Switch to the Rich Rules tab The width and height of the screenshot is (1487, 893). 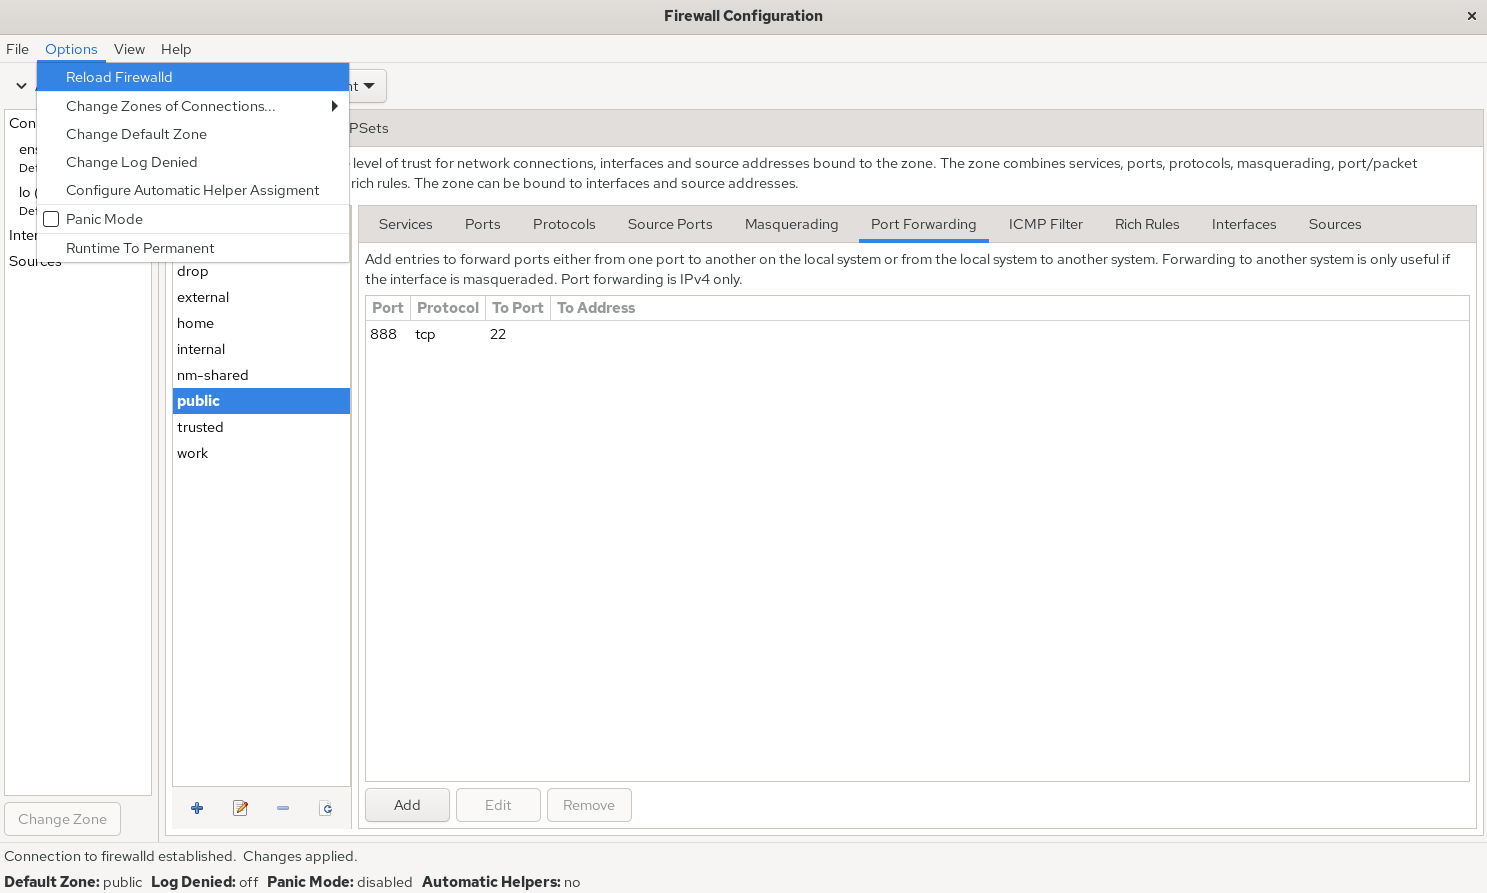[1146, 224]
